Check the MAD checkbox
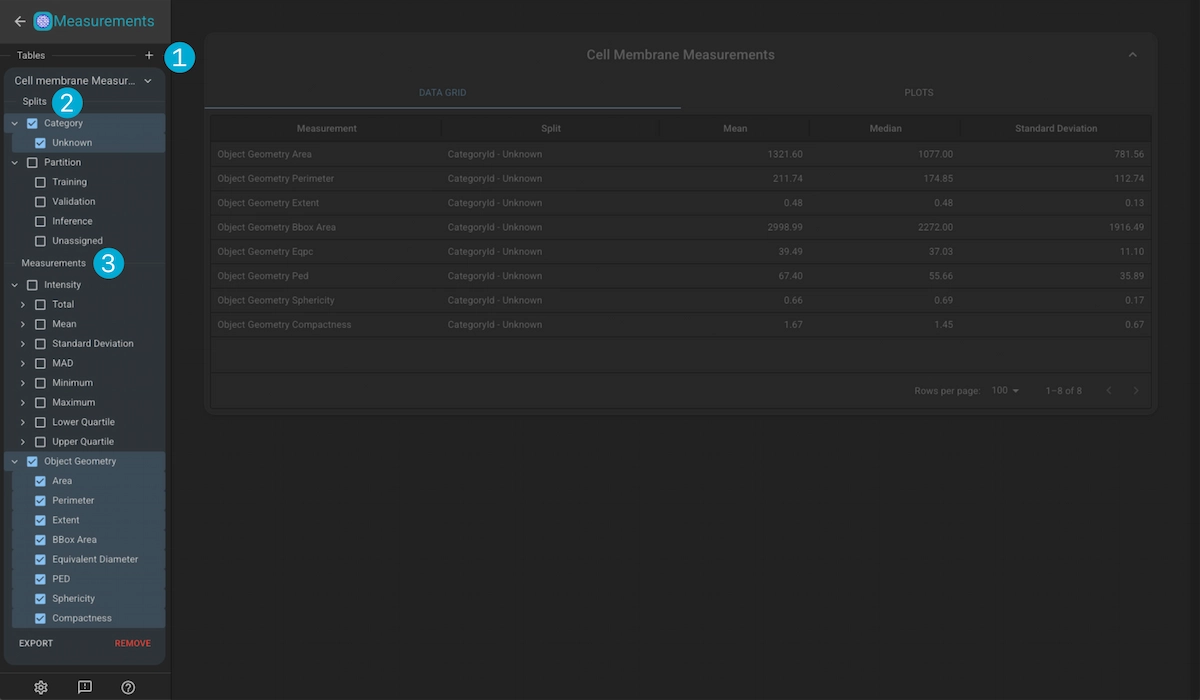 click(x=40, y=363)
